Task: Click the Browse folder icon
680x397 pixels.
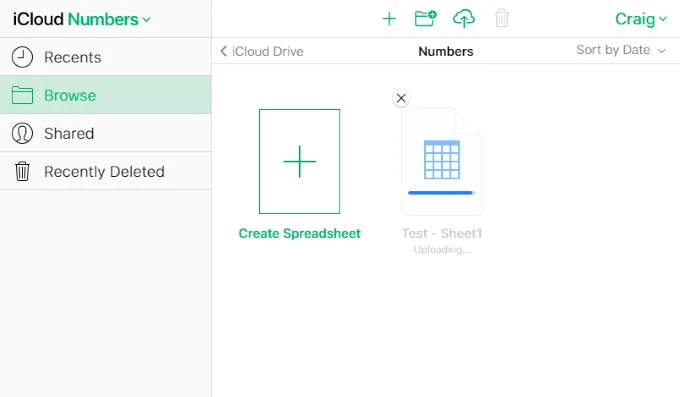Action: point(22,95)
